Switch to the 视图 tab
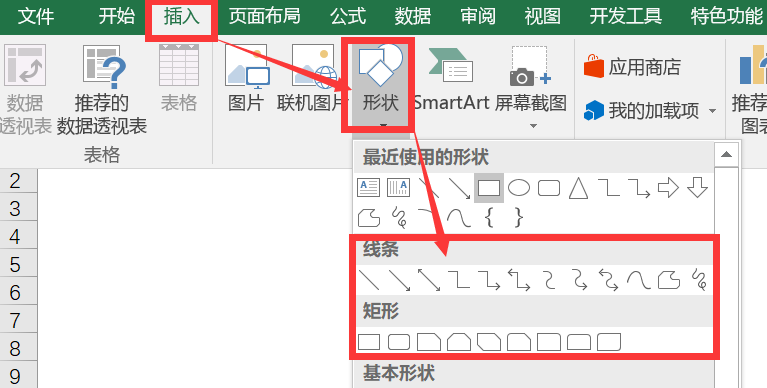The image size is (767, 388). click(x=542, y=17)
